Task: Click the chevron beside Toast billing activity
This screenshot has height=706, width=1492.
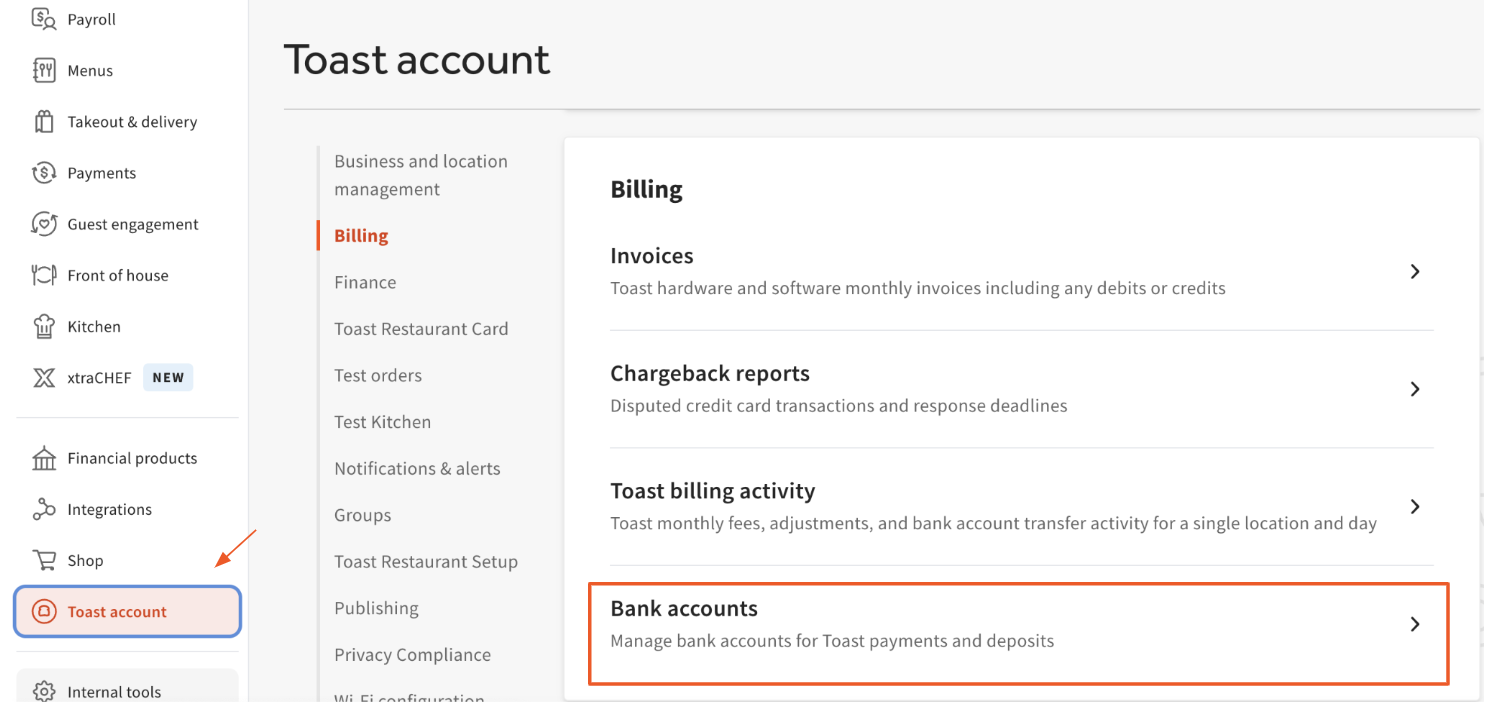Action: tap(1414, 506)
